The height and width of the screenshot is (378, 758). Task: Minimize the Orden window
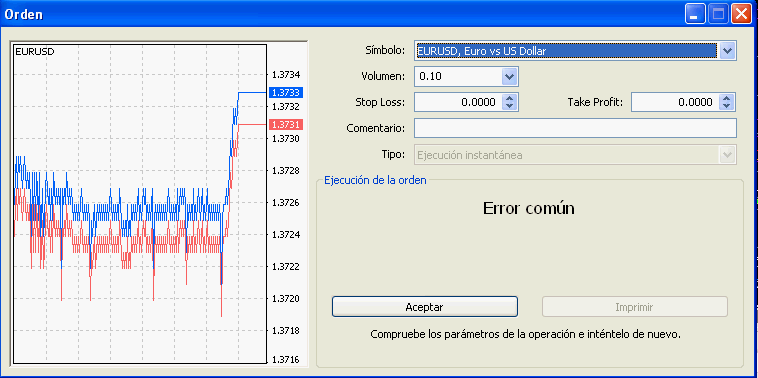695,14
